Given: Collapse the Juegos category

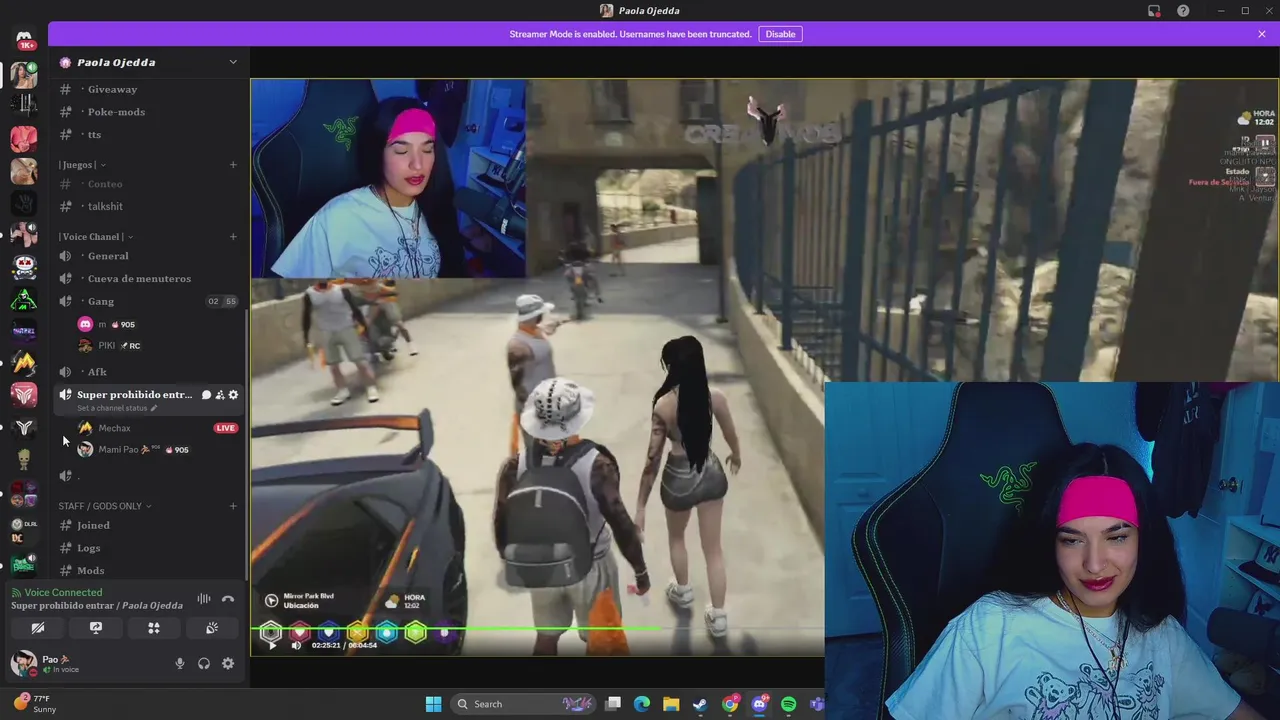Looking at the screenshot, I should [82, 165].
